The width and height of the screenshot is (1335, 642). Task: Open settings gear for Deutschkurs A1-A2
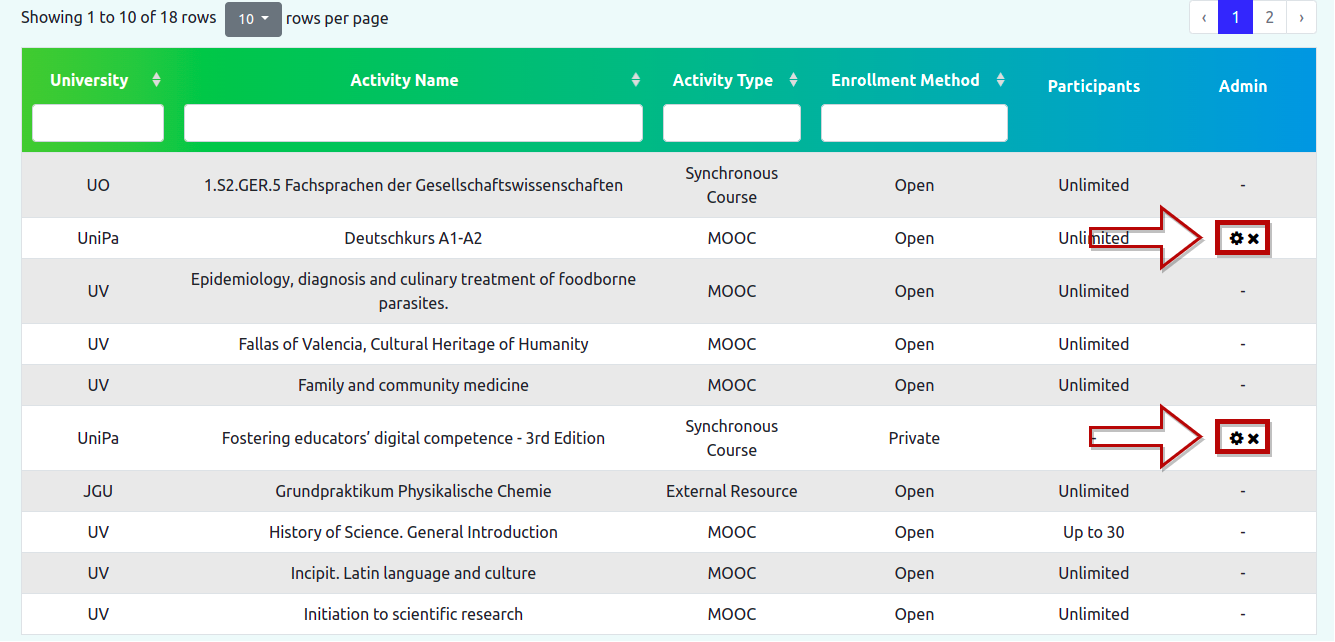coord(1236,239)
